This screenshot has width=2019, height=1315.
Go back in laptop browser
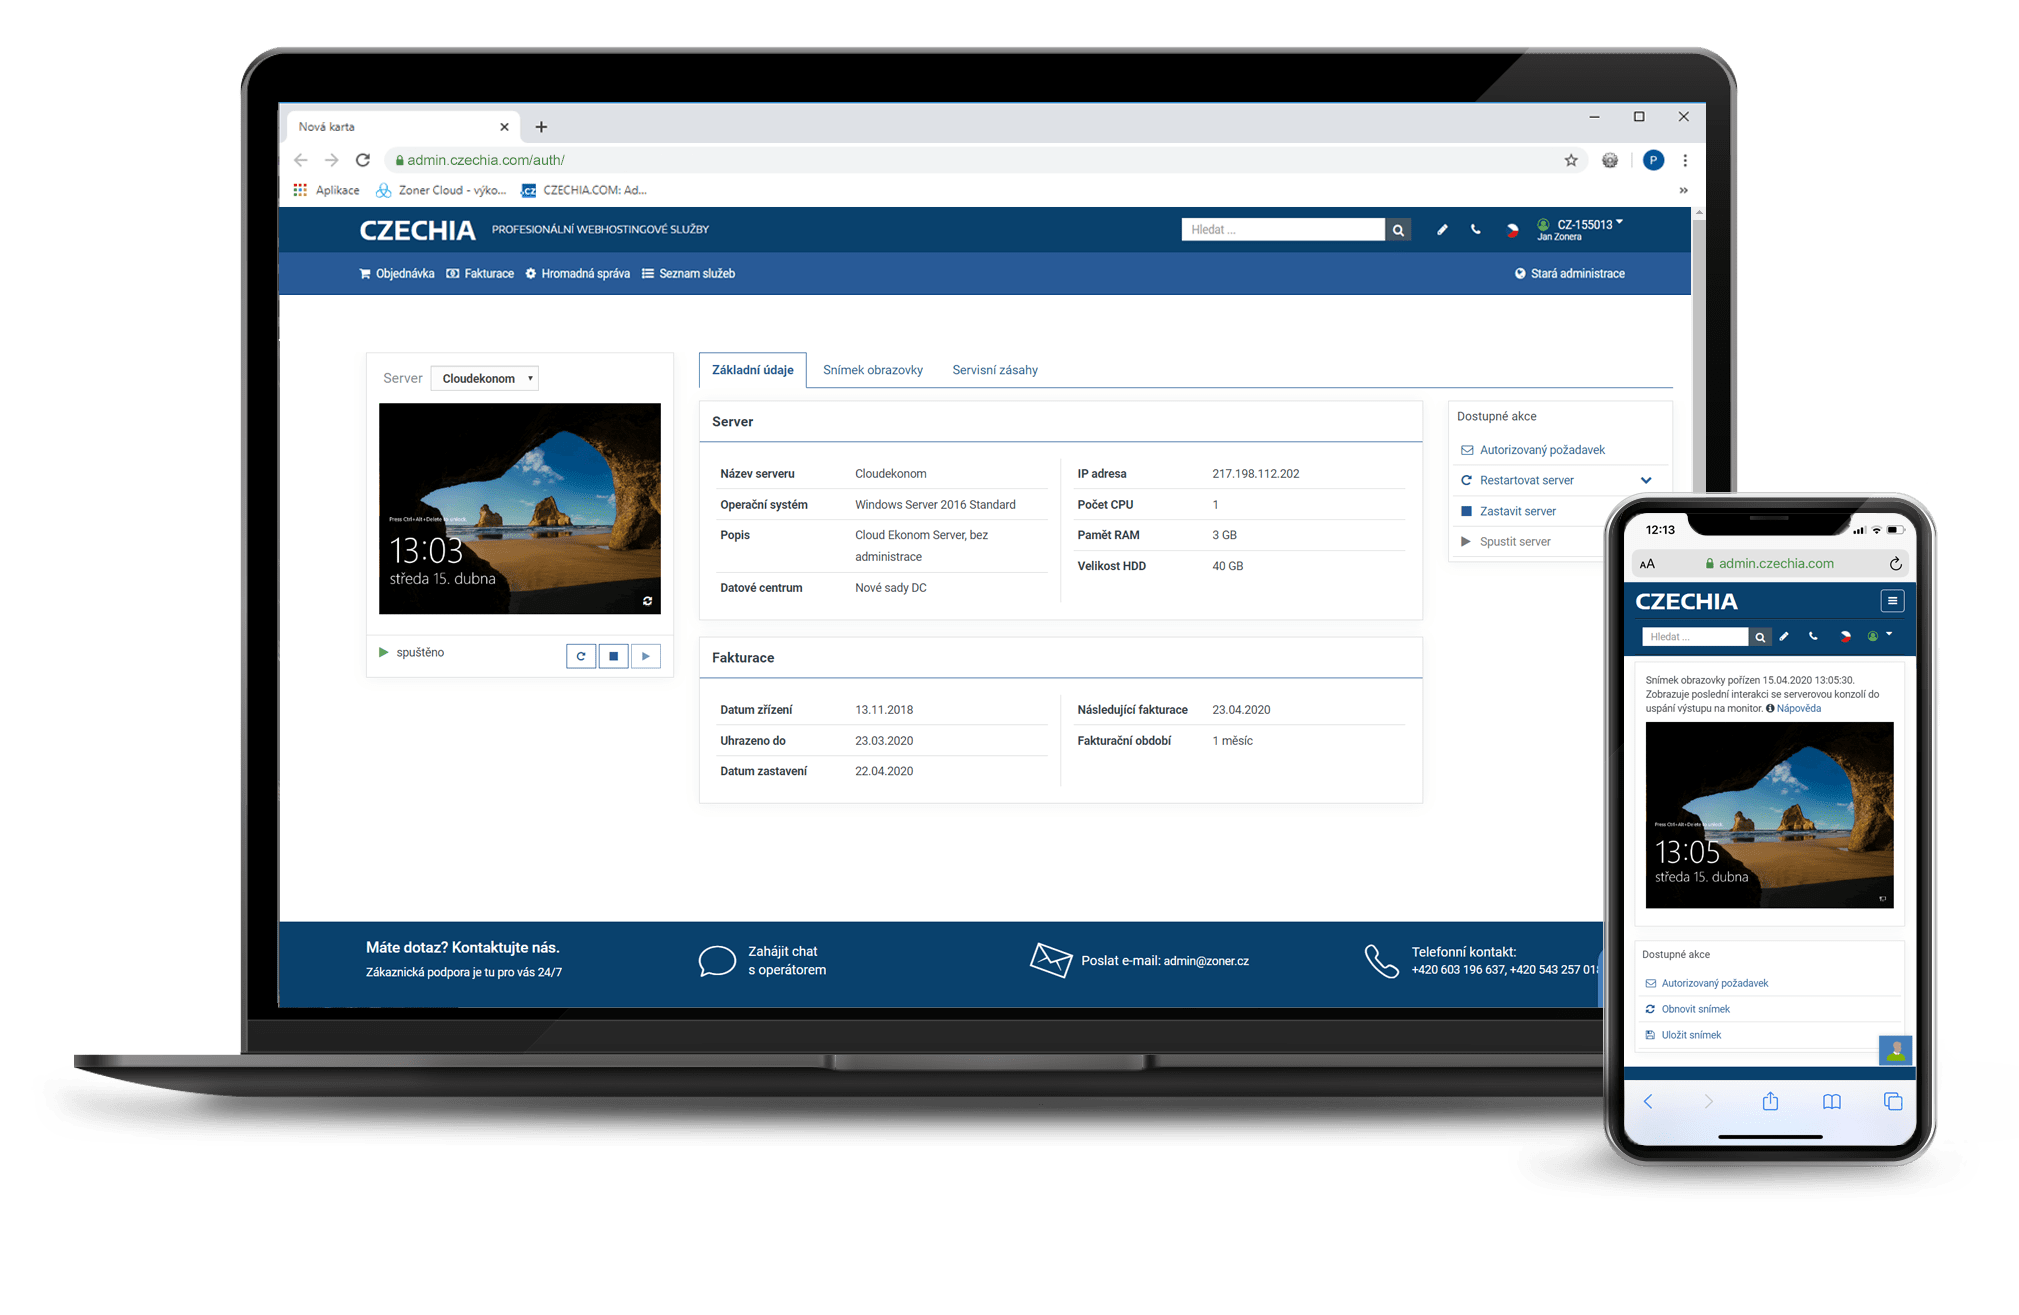click(301, 160)
